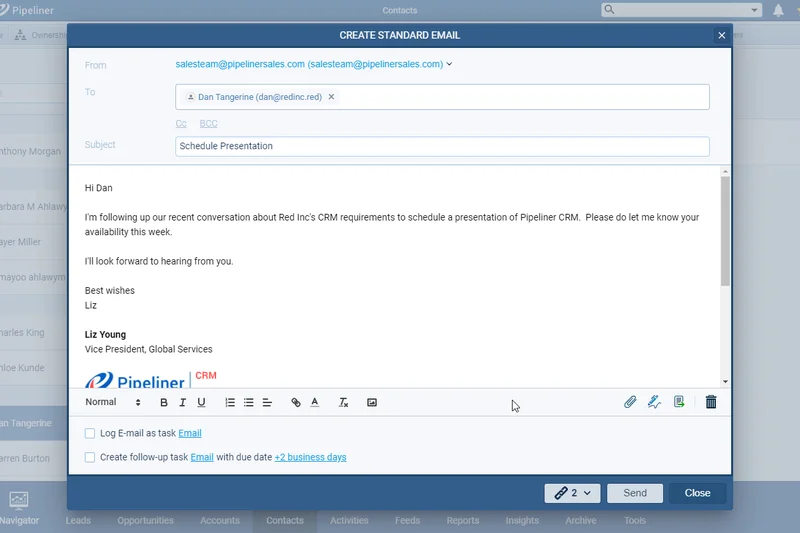The image size is (800, 533).
Task: Open text alignment options
Action: point(267,402)
